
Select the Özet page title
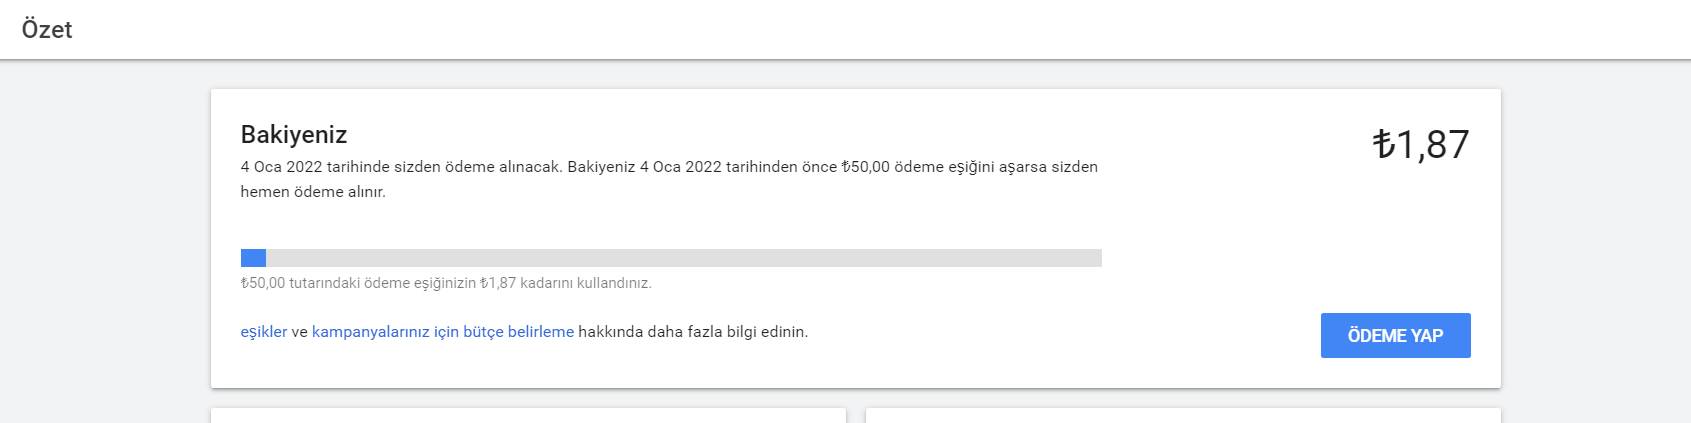coord(47,29)
